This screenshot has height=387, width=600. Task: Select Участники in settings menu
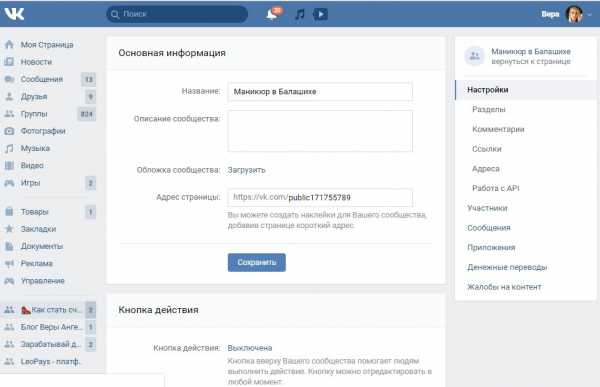487,208
